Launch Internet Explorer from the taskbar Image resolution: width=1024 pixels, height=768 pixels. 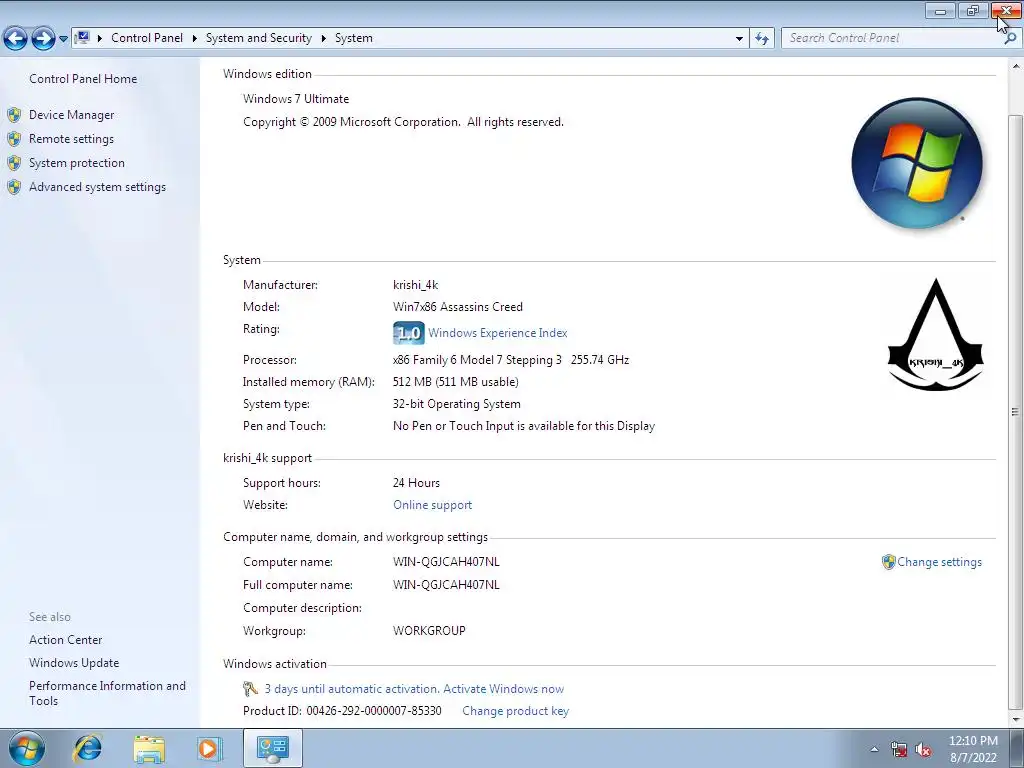(x=88, y=748)
